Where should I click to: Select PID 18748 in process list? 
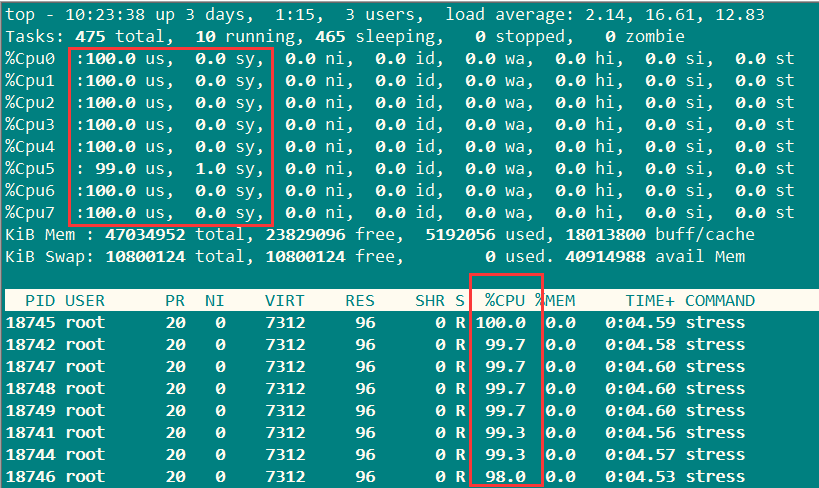(x=29, y=388)
